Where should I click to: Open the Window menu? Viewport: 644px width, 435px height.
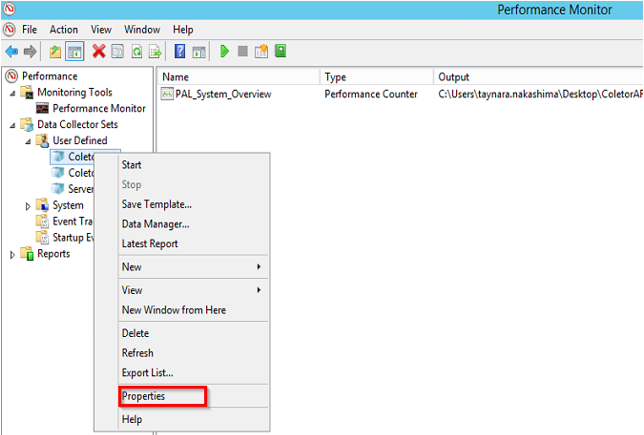coord(142,30)
